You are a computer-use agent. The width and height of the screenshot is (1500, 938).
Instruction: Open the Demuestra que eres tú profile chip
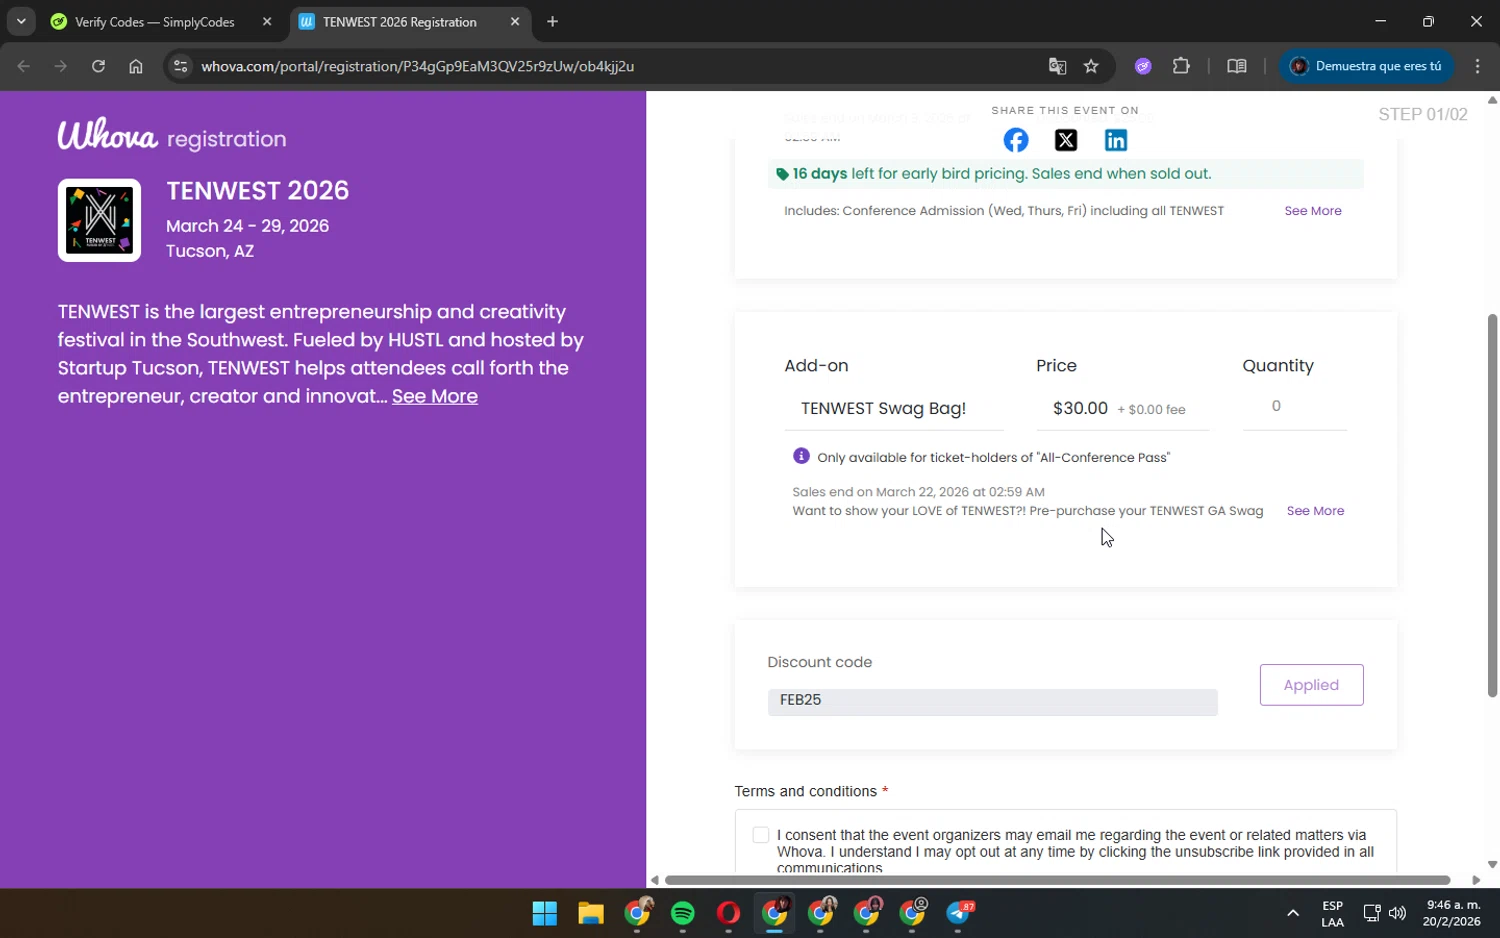click(x=1367, y=66)
